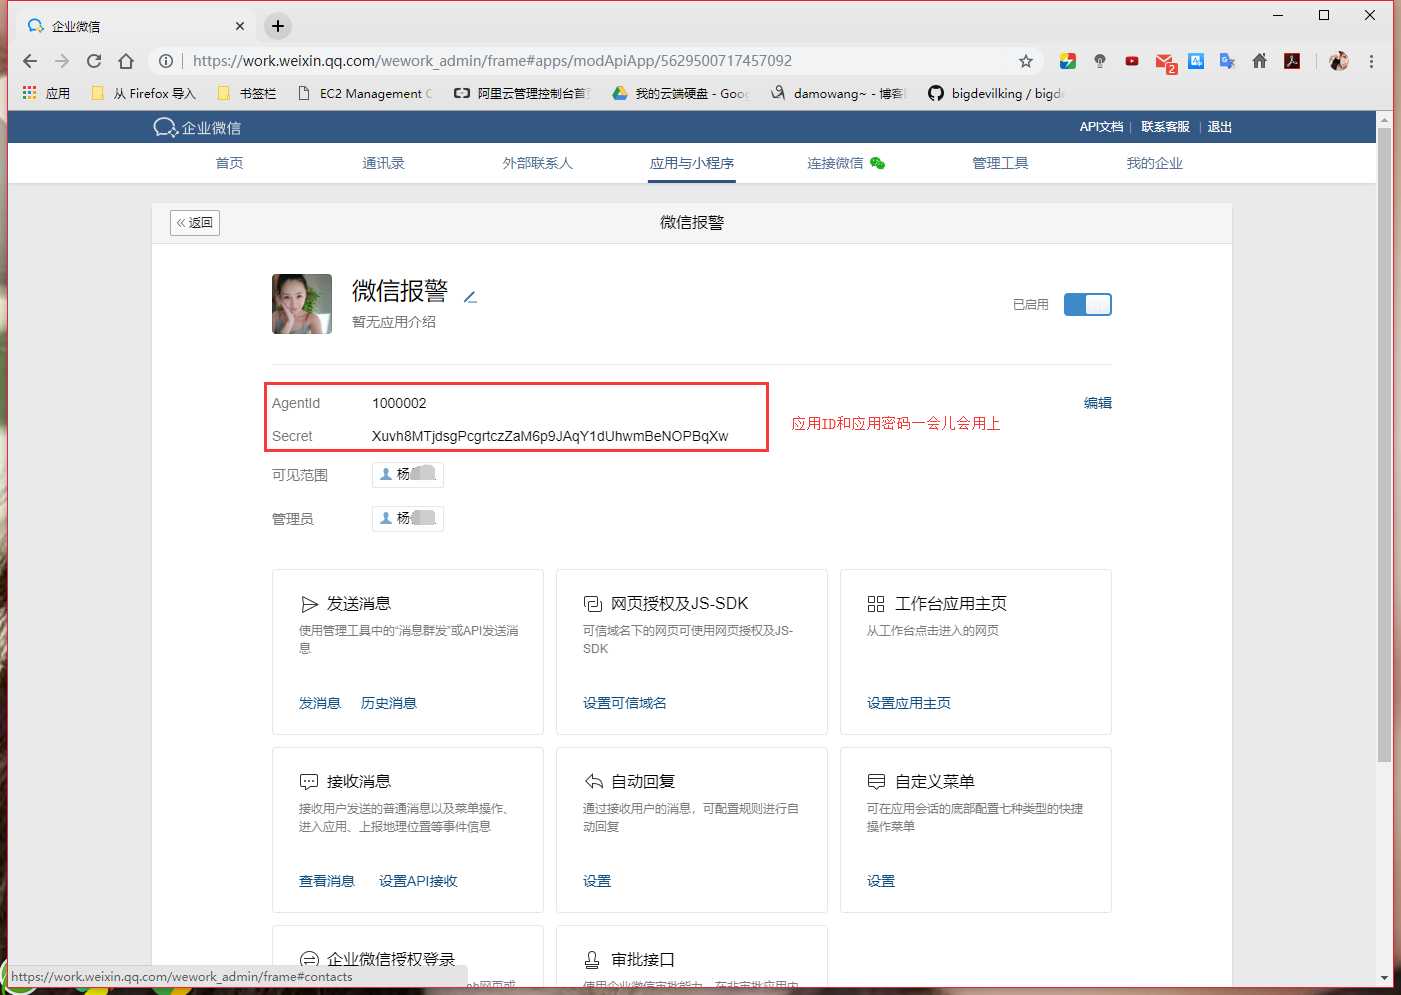Click the 发送消息 paper-plane icon
The image size is (1401, 995).
309,604
